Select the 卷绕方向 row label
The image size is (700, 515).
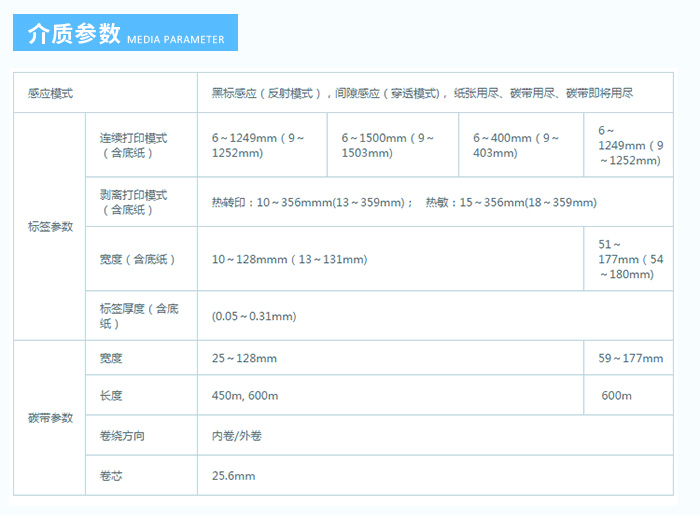click(121, 436)
